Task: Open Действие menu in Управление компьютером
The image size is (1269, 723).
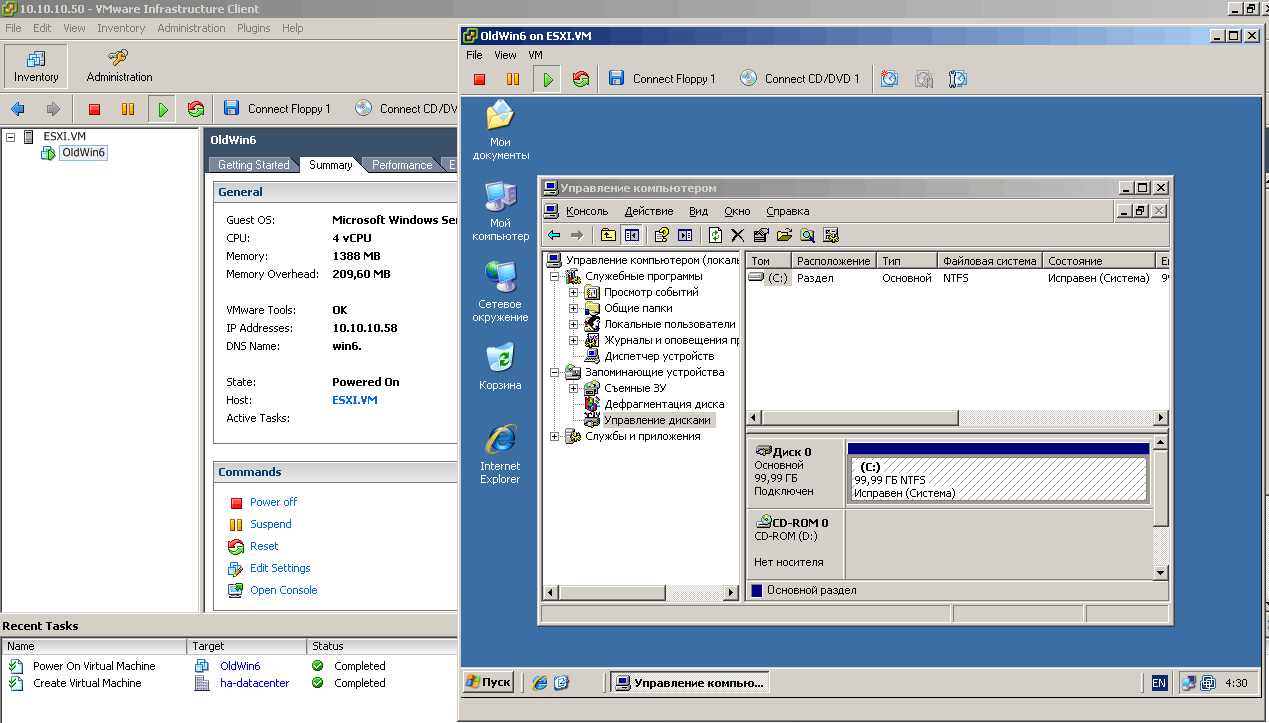Action: click(648, 211)
